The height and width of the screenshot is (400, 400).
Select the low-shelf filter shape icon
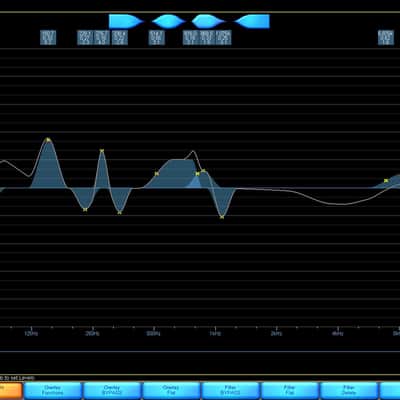tap(126, 21)
